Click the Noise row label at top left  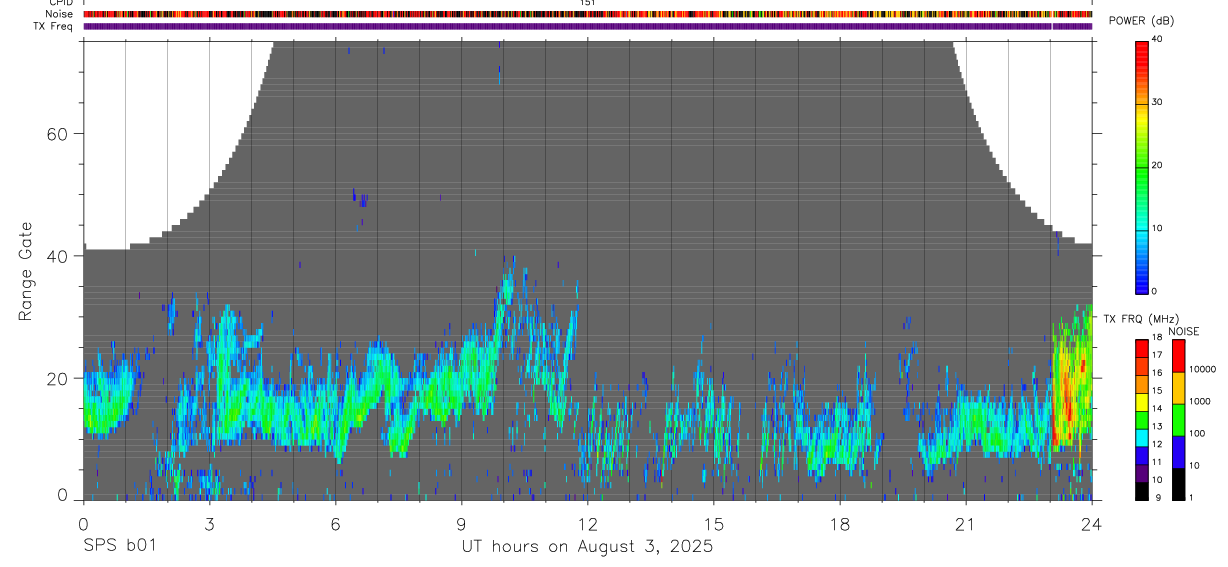coord(60,14)
